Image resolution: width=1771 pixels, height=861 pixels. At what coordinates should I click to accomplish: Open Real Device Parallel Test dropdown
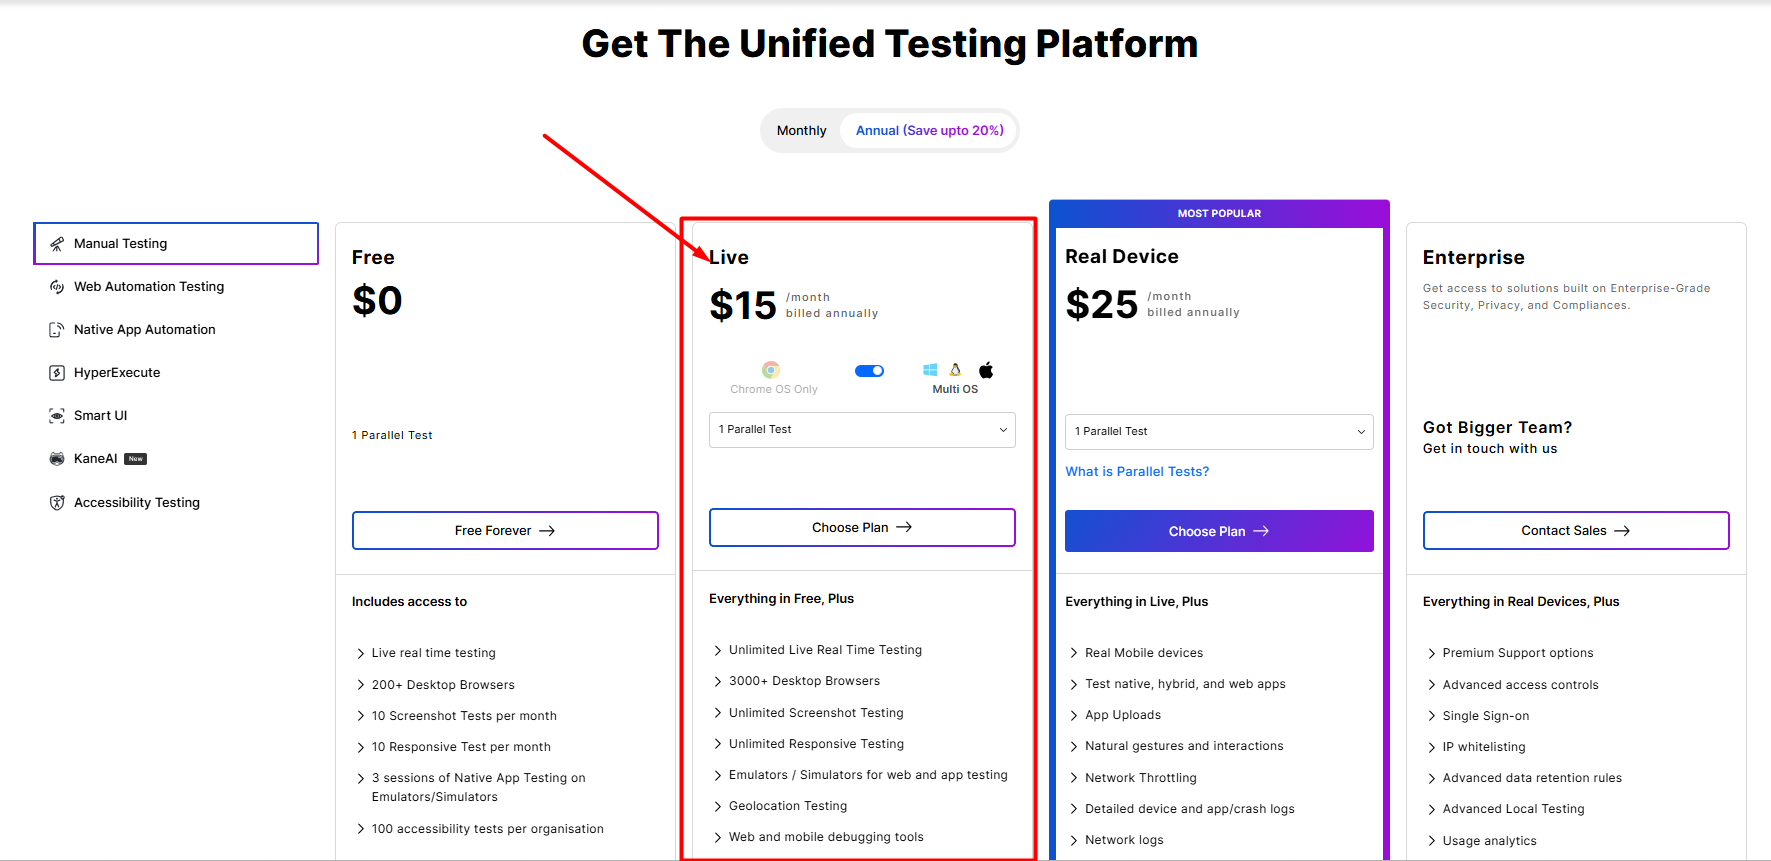[x=1219, y=432]
